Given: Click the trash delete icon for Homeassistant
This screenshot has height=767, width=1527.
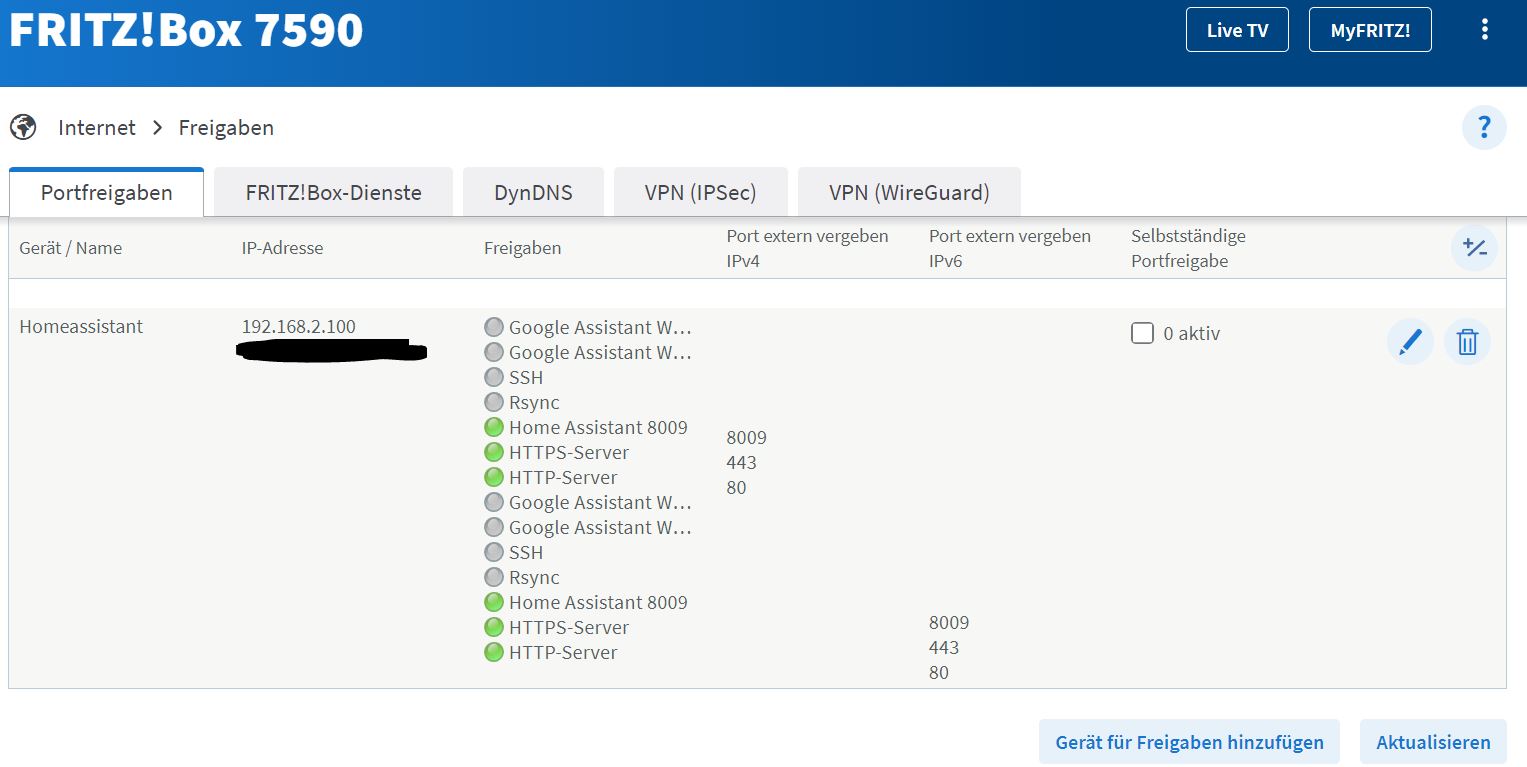Looking at the screenshot, I should click(1467, 342).
